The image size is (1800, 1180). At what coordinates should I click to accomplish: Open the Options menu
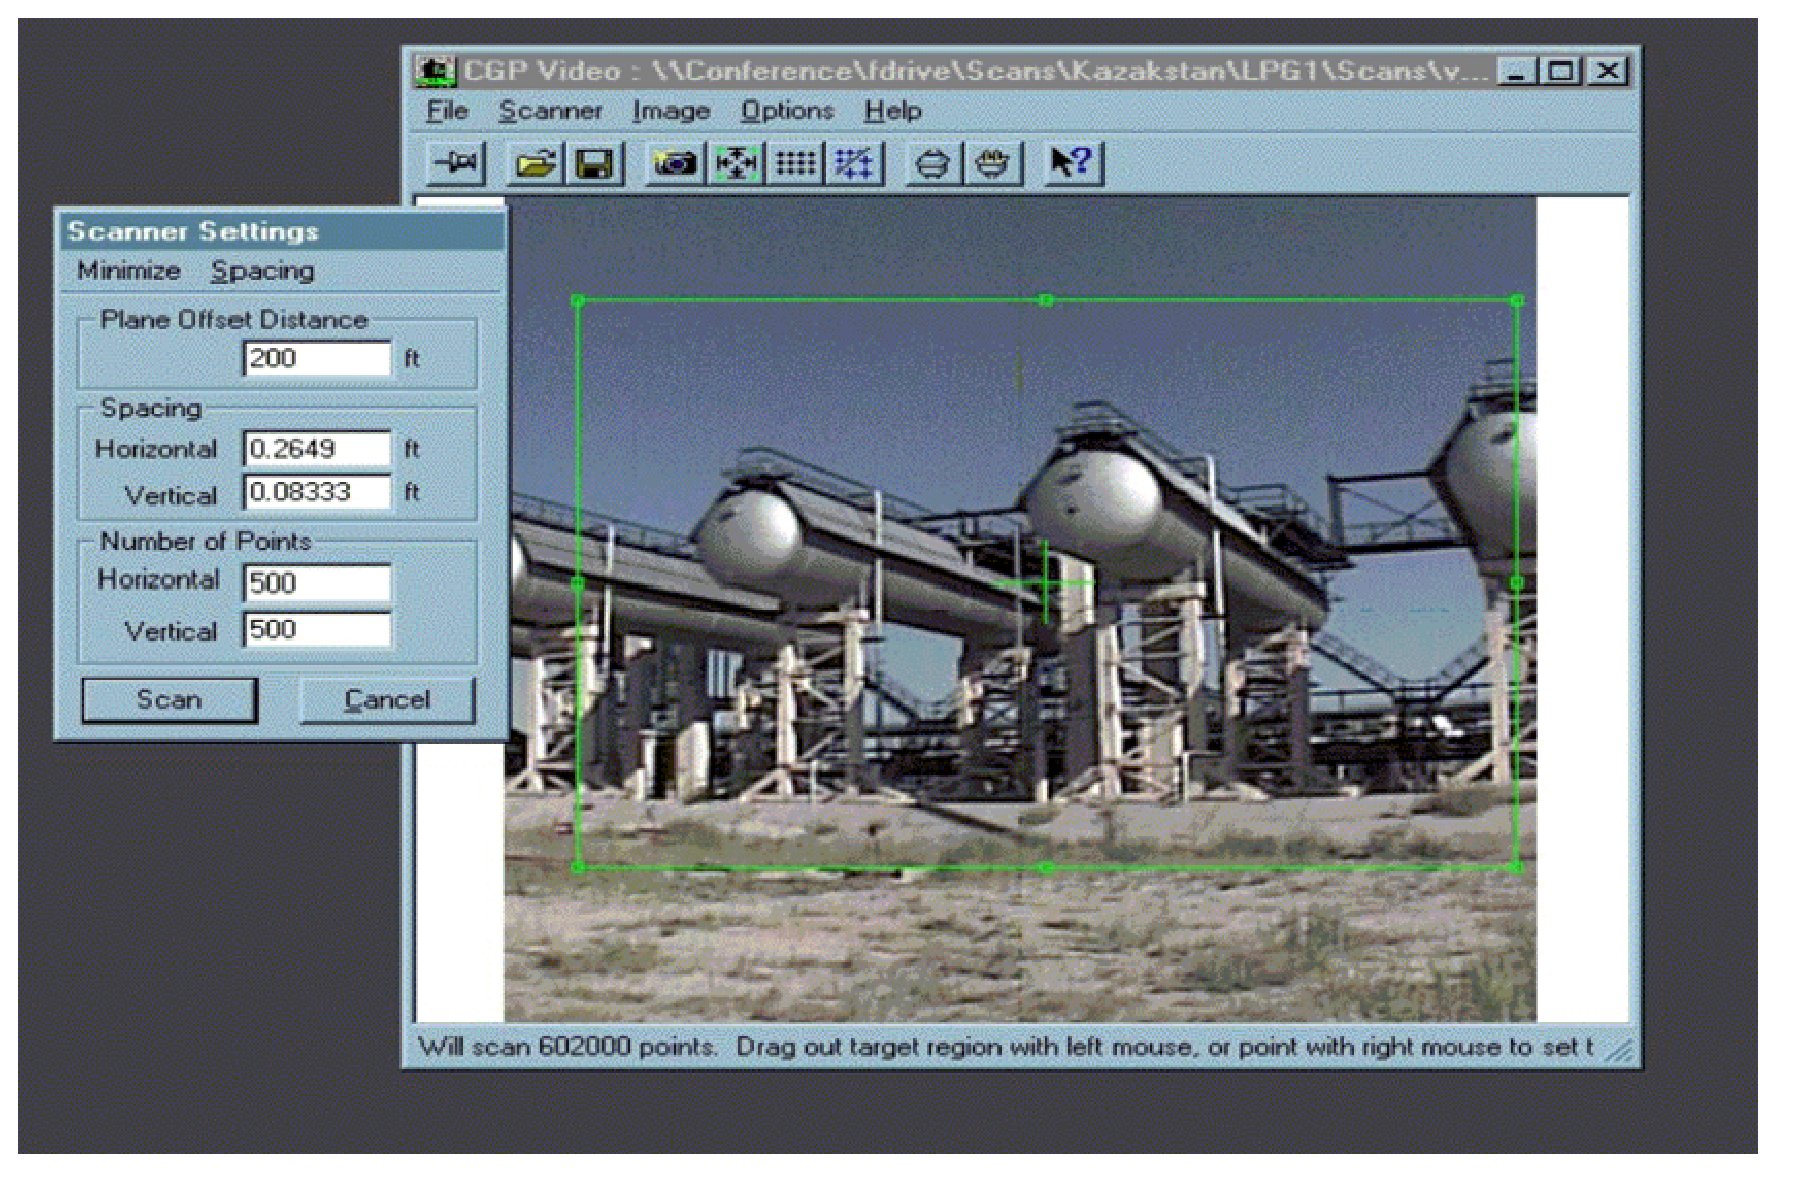(787, 111)
